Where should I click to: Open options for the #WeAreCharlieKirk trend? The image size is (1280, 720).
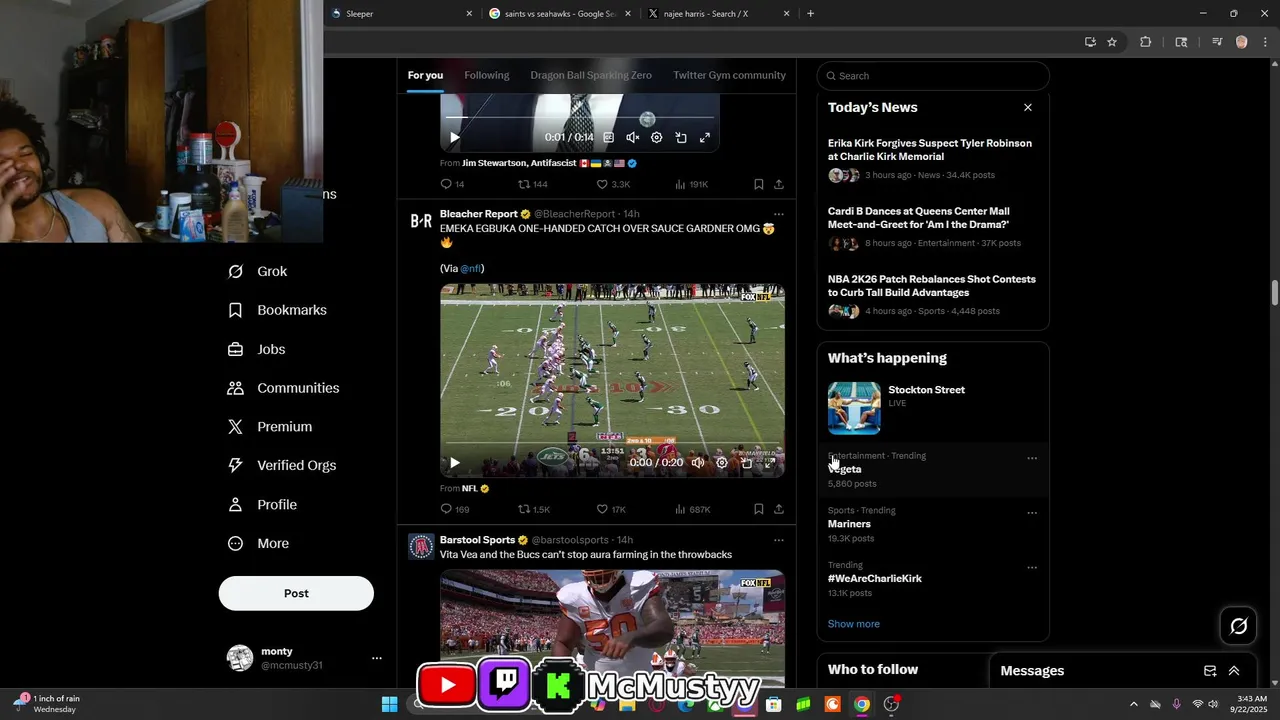[1032, 568]
